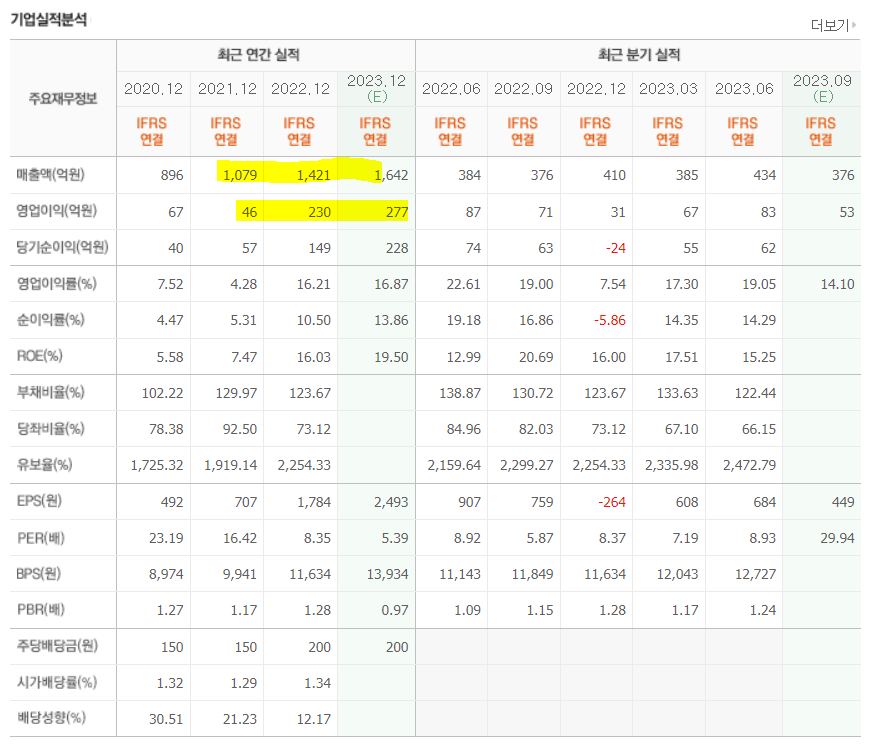Click the highlighted 230 operating profit value

[320, 212]
